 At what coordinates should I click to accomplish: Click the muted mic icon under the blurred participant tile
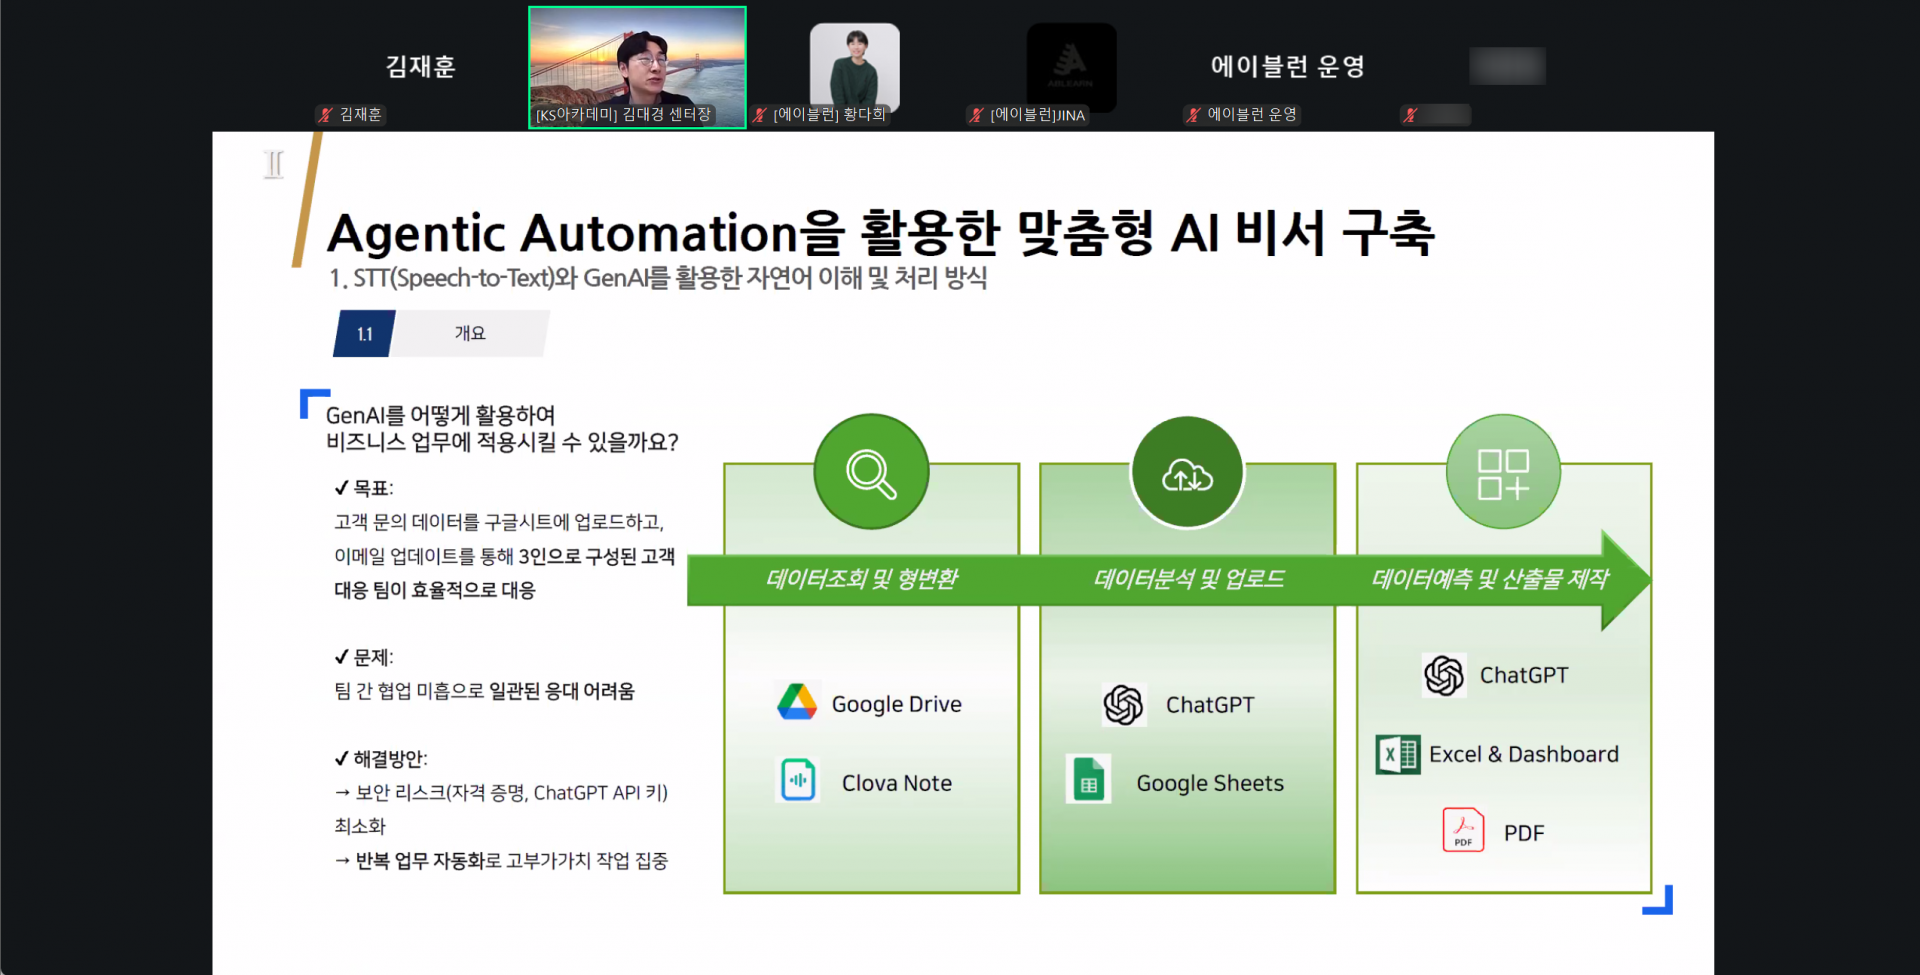tap(1410, 115)
